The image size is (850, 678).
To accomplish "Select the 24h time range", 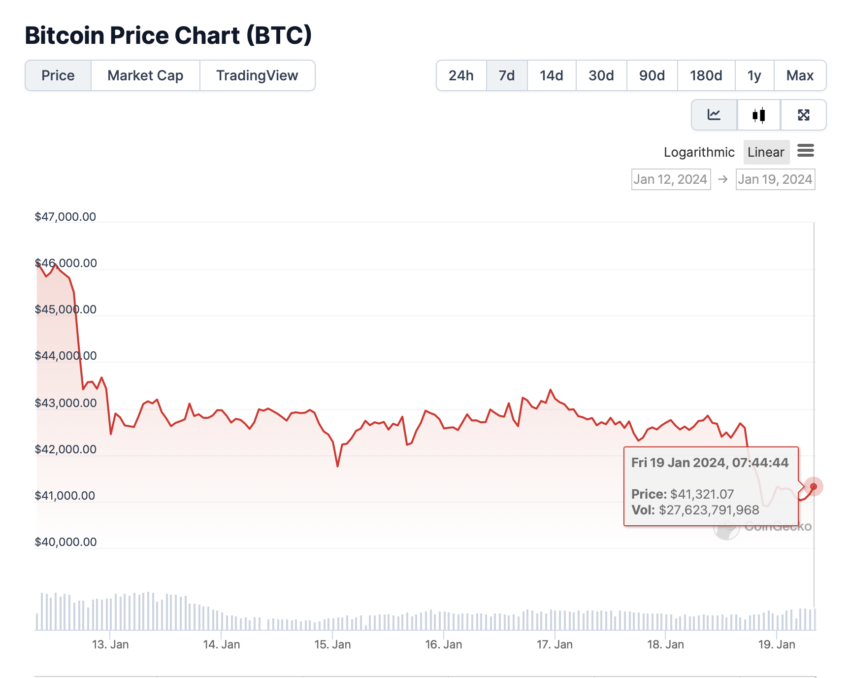I will click(461, 75).
